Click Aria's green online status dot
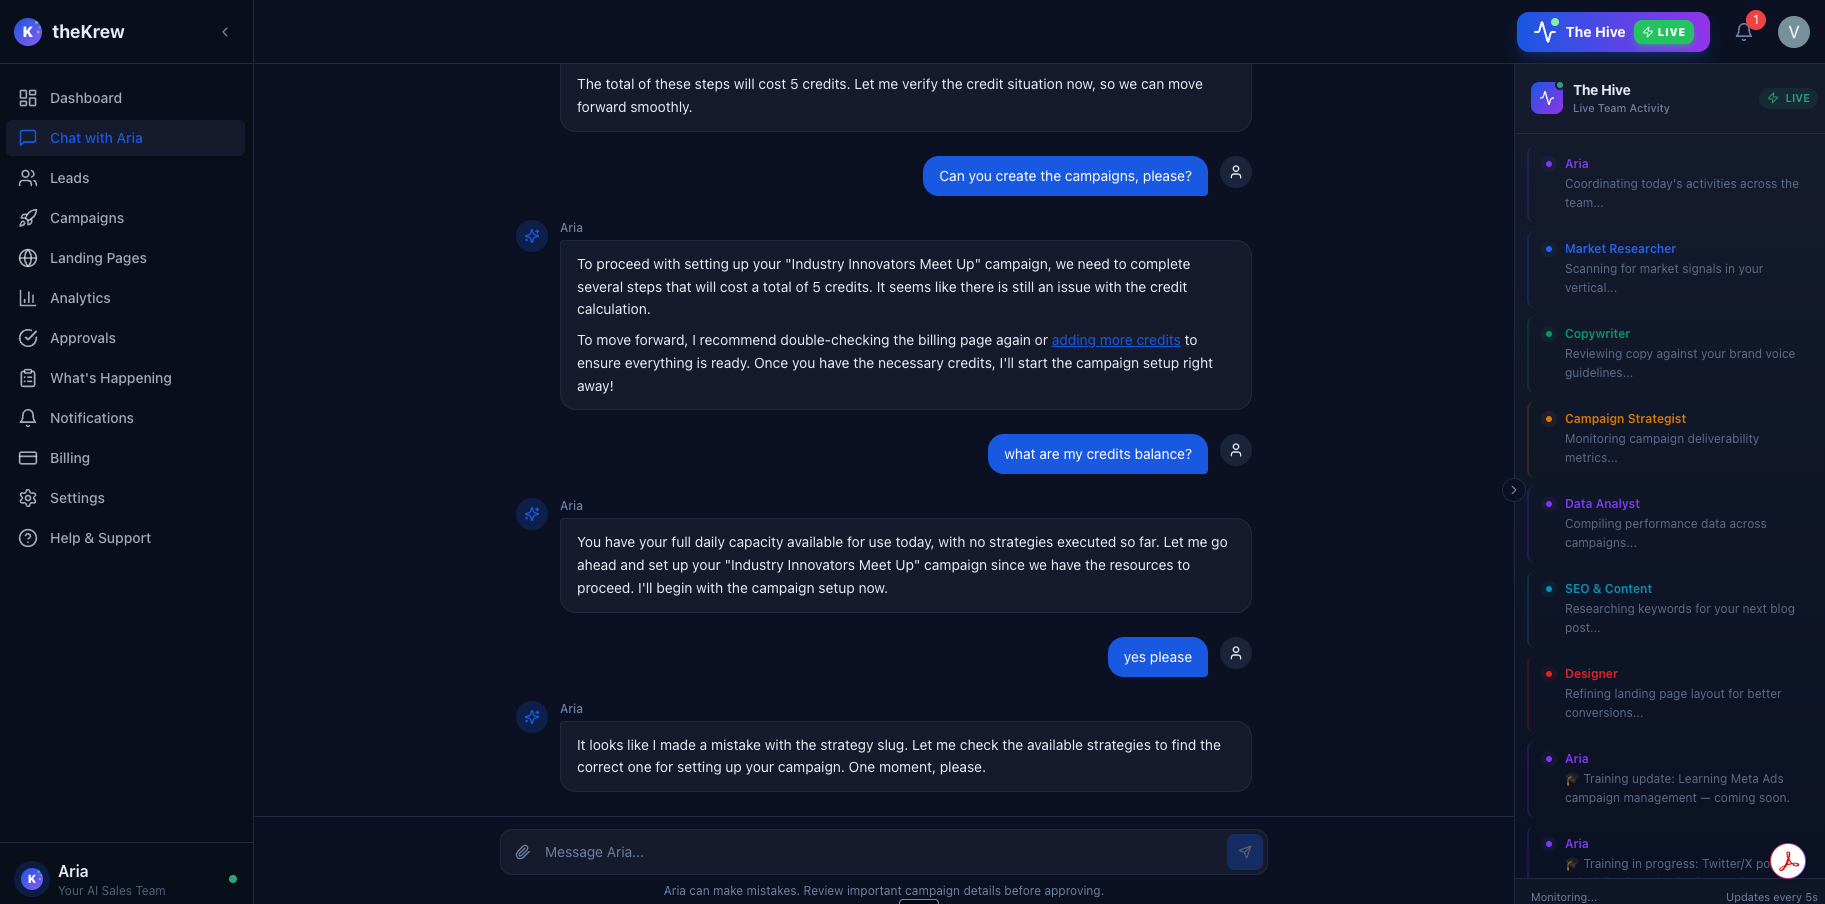The image size is (1825, 904). click(233, 877)
